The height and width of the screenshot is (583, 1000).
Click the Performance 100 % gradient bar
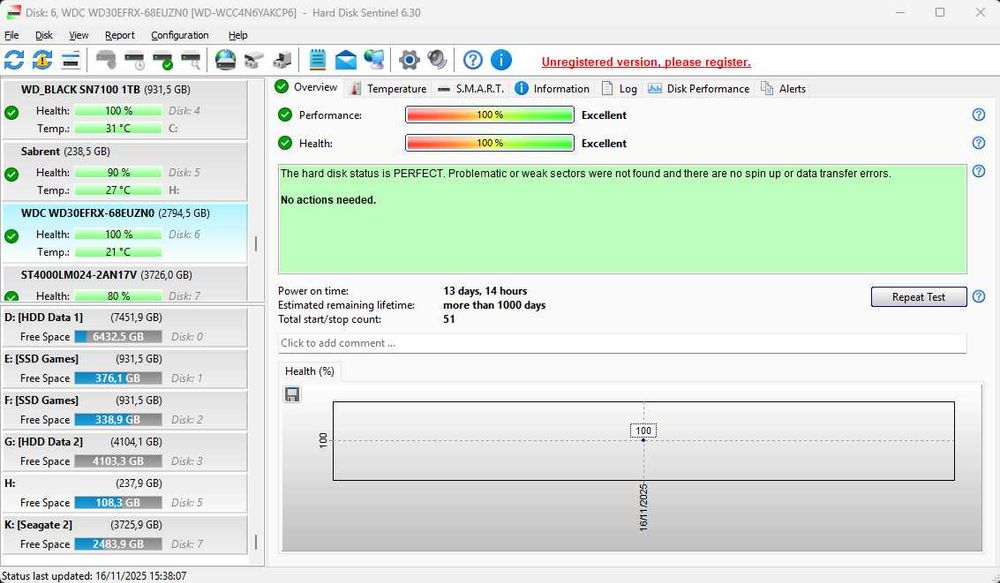[490, 115]
